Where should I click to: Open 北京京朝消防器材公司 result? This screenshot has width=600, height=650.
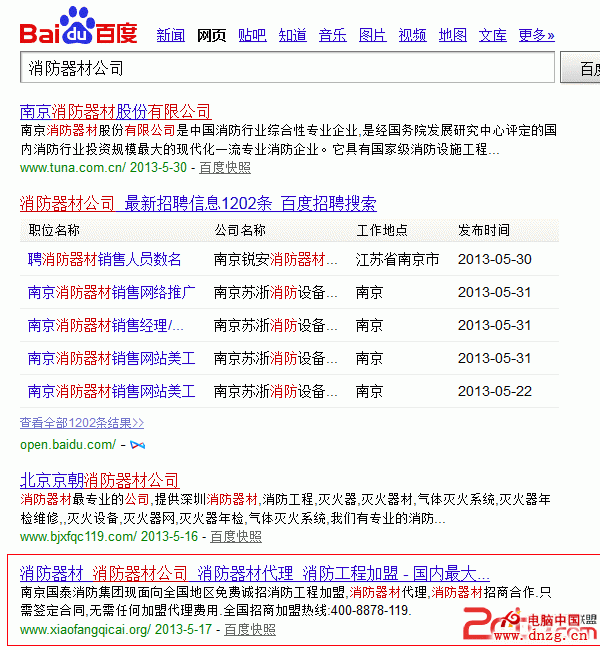pyautogui.click(x=100, y=480)
